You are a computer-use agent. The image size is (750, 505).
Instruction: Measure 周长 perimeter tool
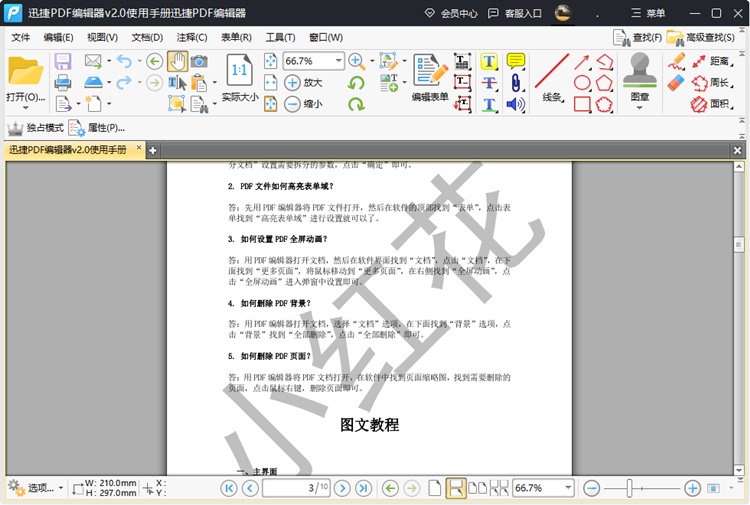pos(713,83)
